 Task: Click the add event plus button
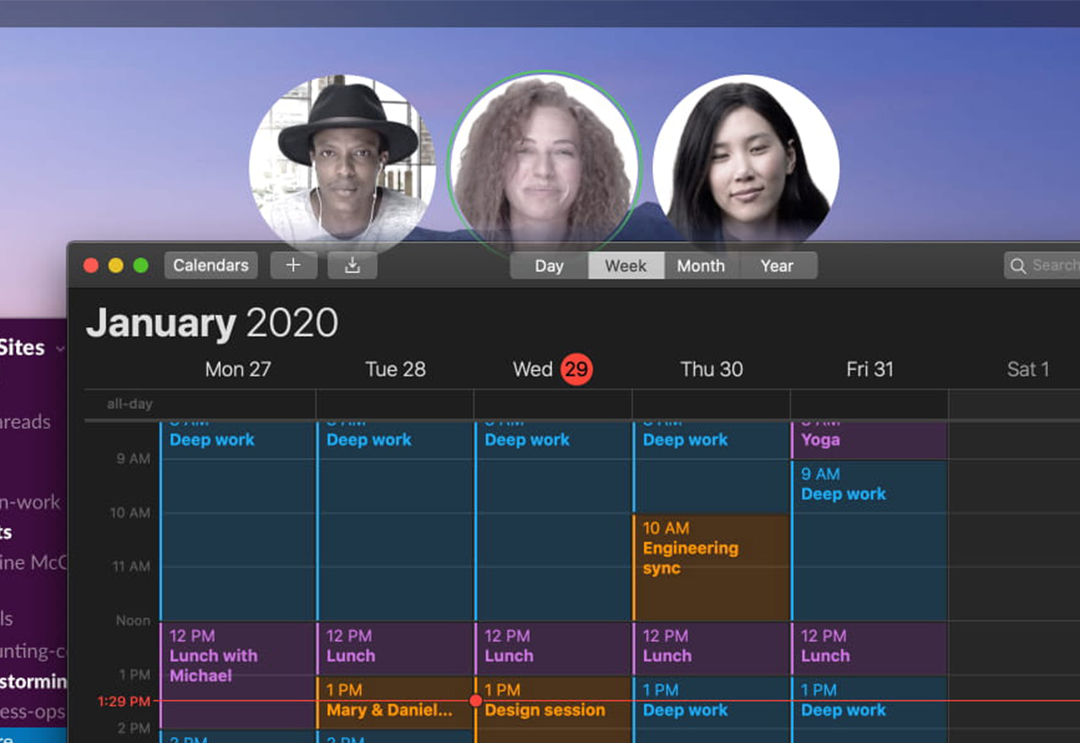(293, 265)
